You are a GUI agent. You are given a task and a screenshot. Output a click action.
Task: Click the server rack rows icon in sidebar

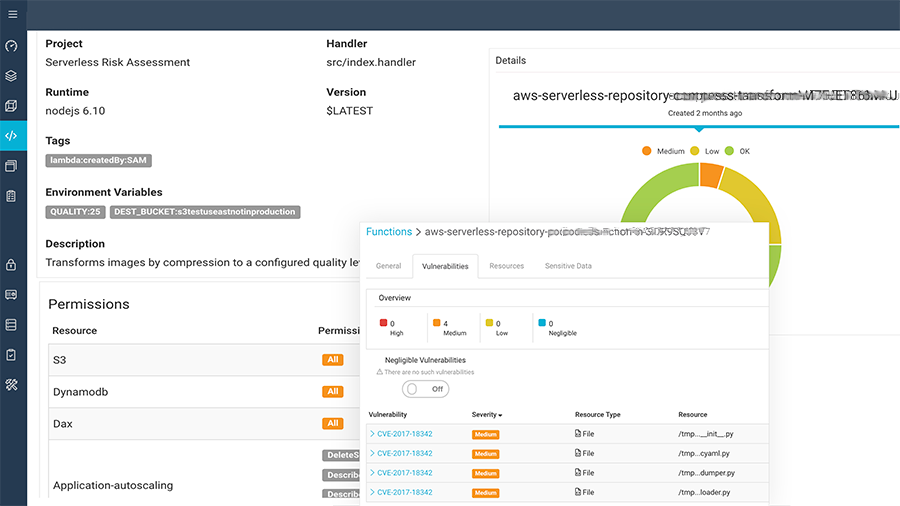point(11,325)
